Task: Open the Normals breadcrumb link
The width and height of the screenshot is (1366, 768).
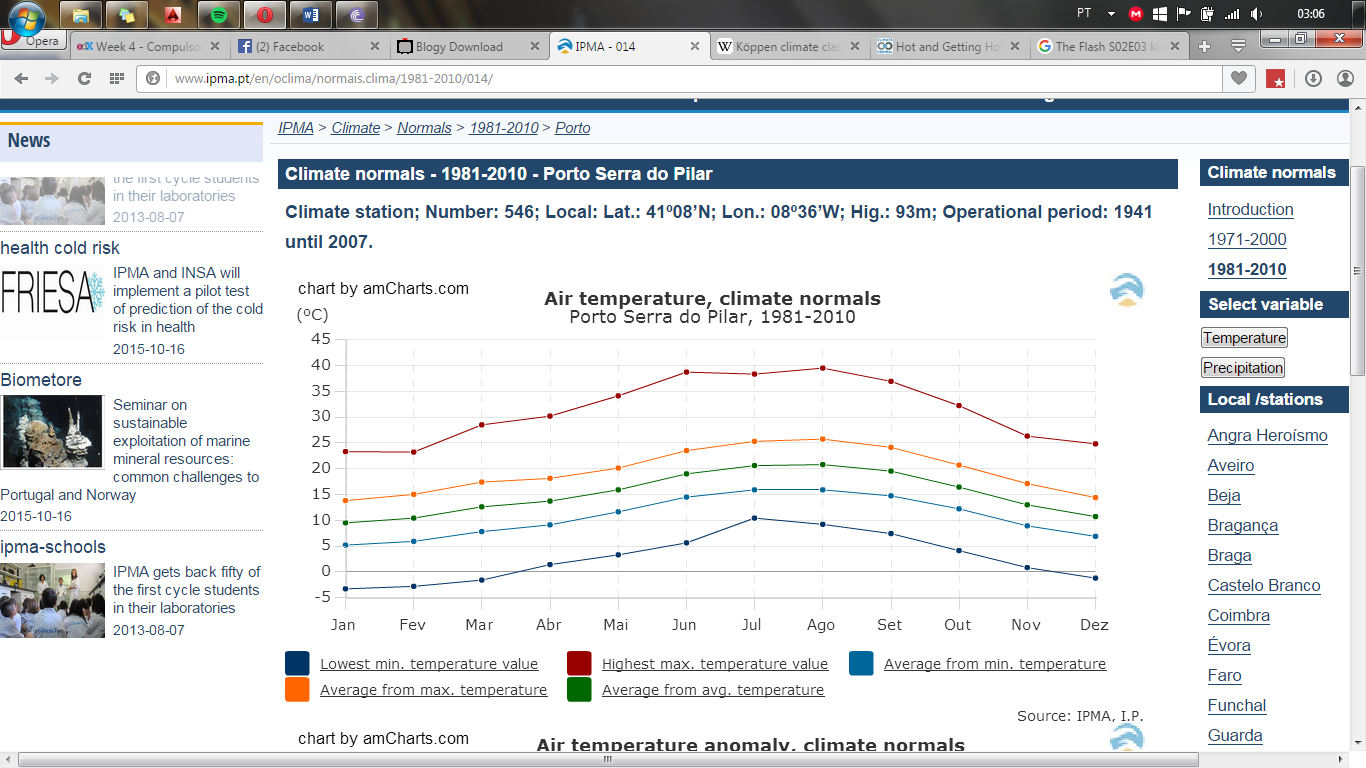Action: pyautogui.click(x=425, y=128)
